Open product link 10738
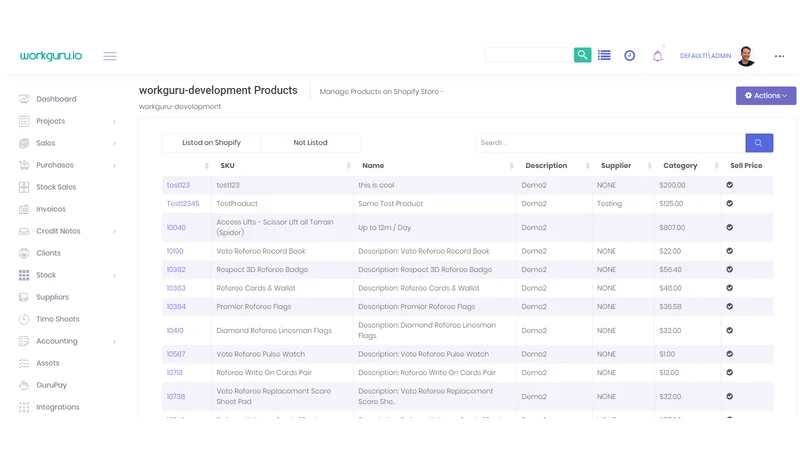 tap(176, 396)
